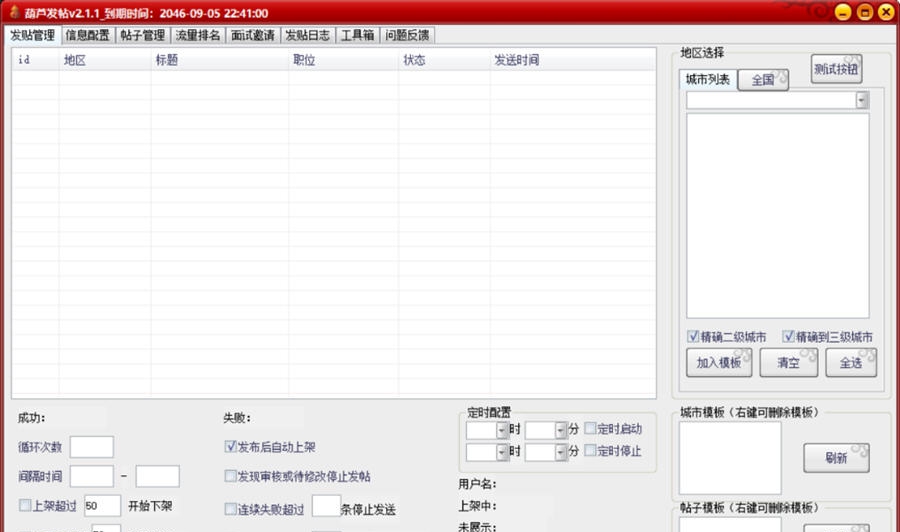
Task: Close the 葫芦发帖 window
Action: click(x=886, y=12)
